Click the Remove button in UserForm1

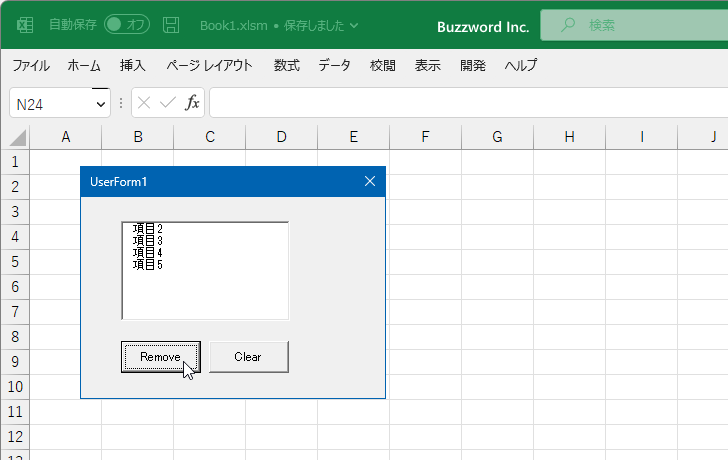[161, 357]
